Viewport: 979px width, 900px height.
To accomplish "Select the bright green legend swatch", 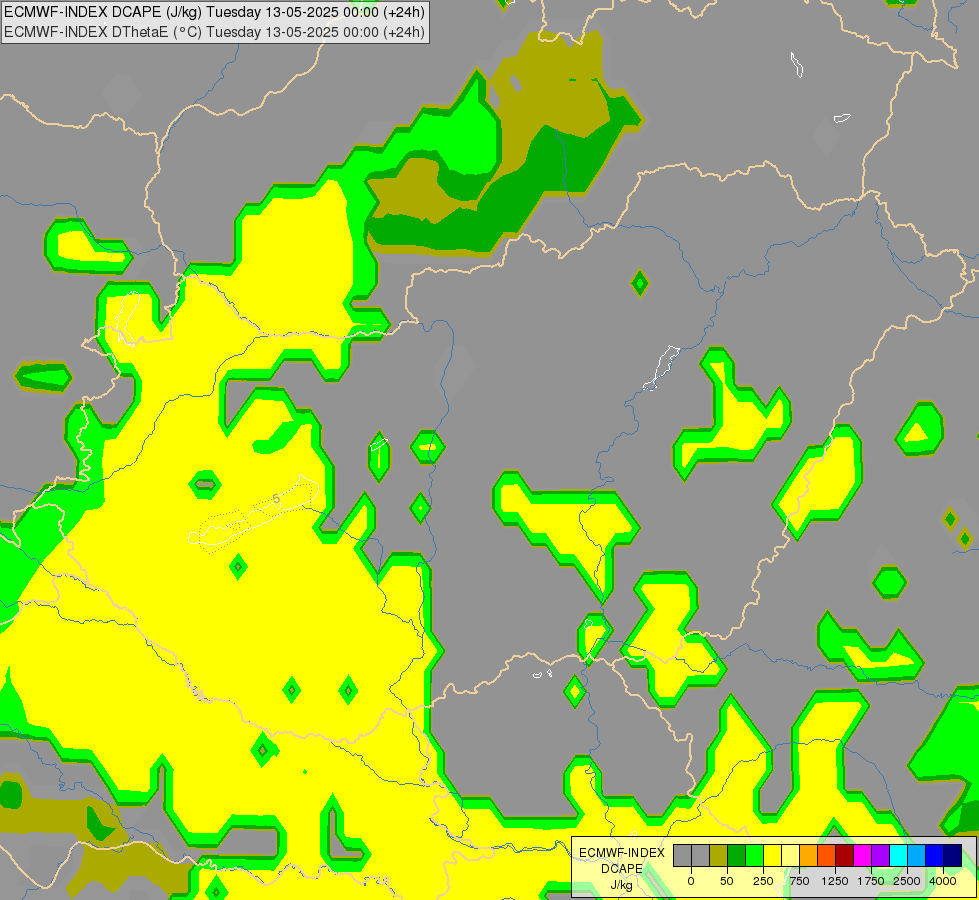I will [754, 855].
